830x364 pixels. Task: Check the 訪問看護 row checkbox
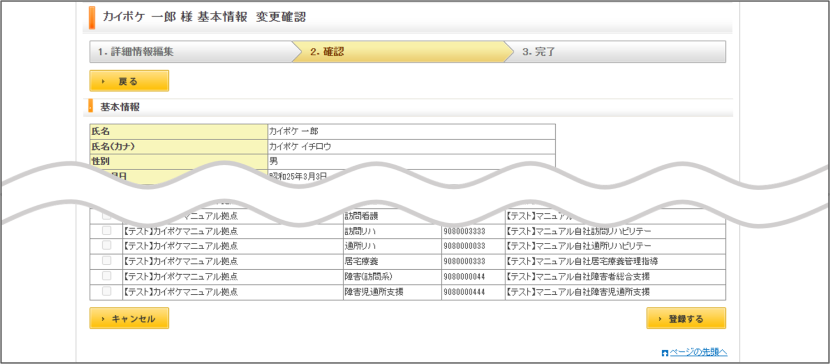[x=106, y=216]
